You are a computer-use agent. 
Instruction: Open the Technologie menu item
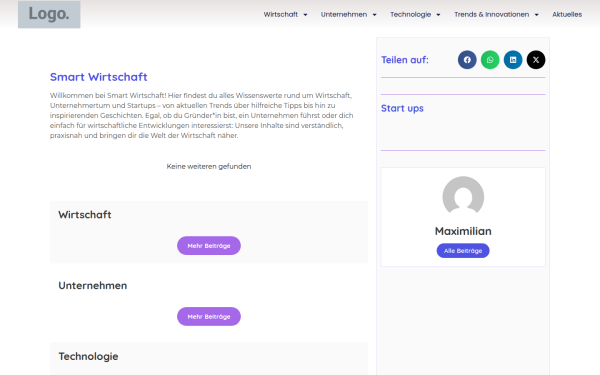(410, 15)
